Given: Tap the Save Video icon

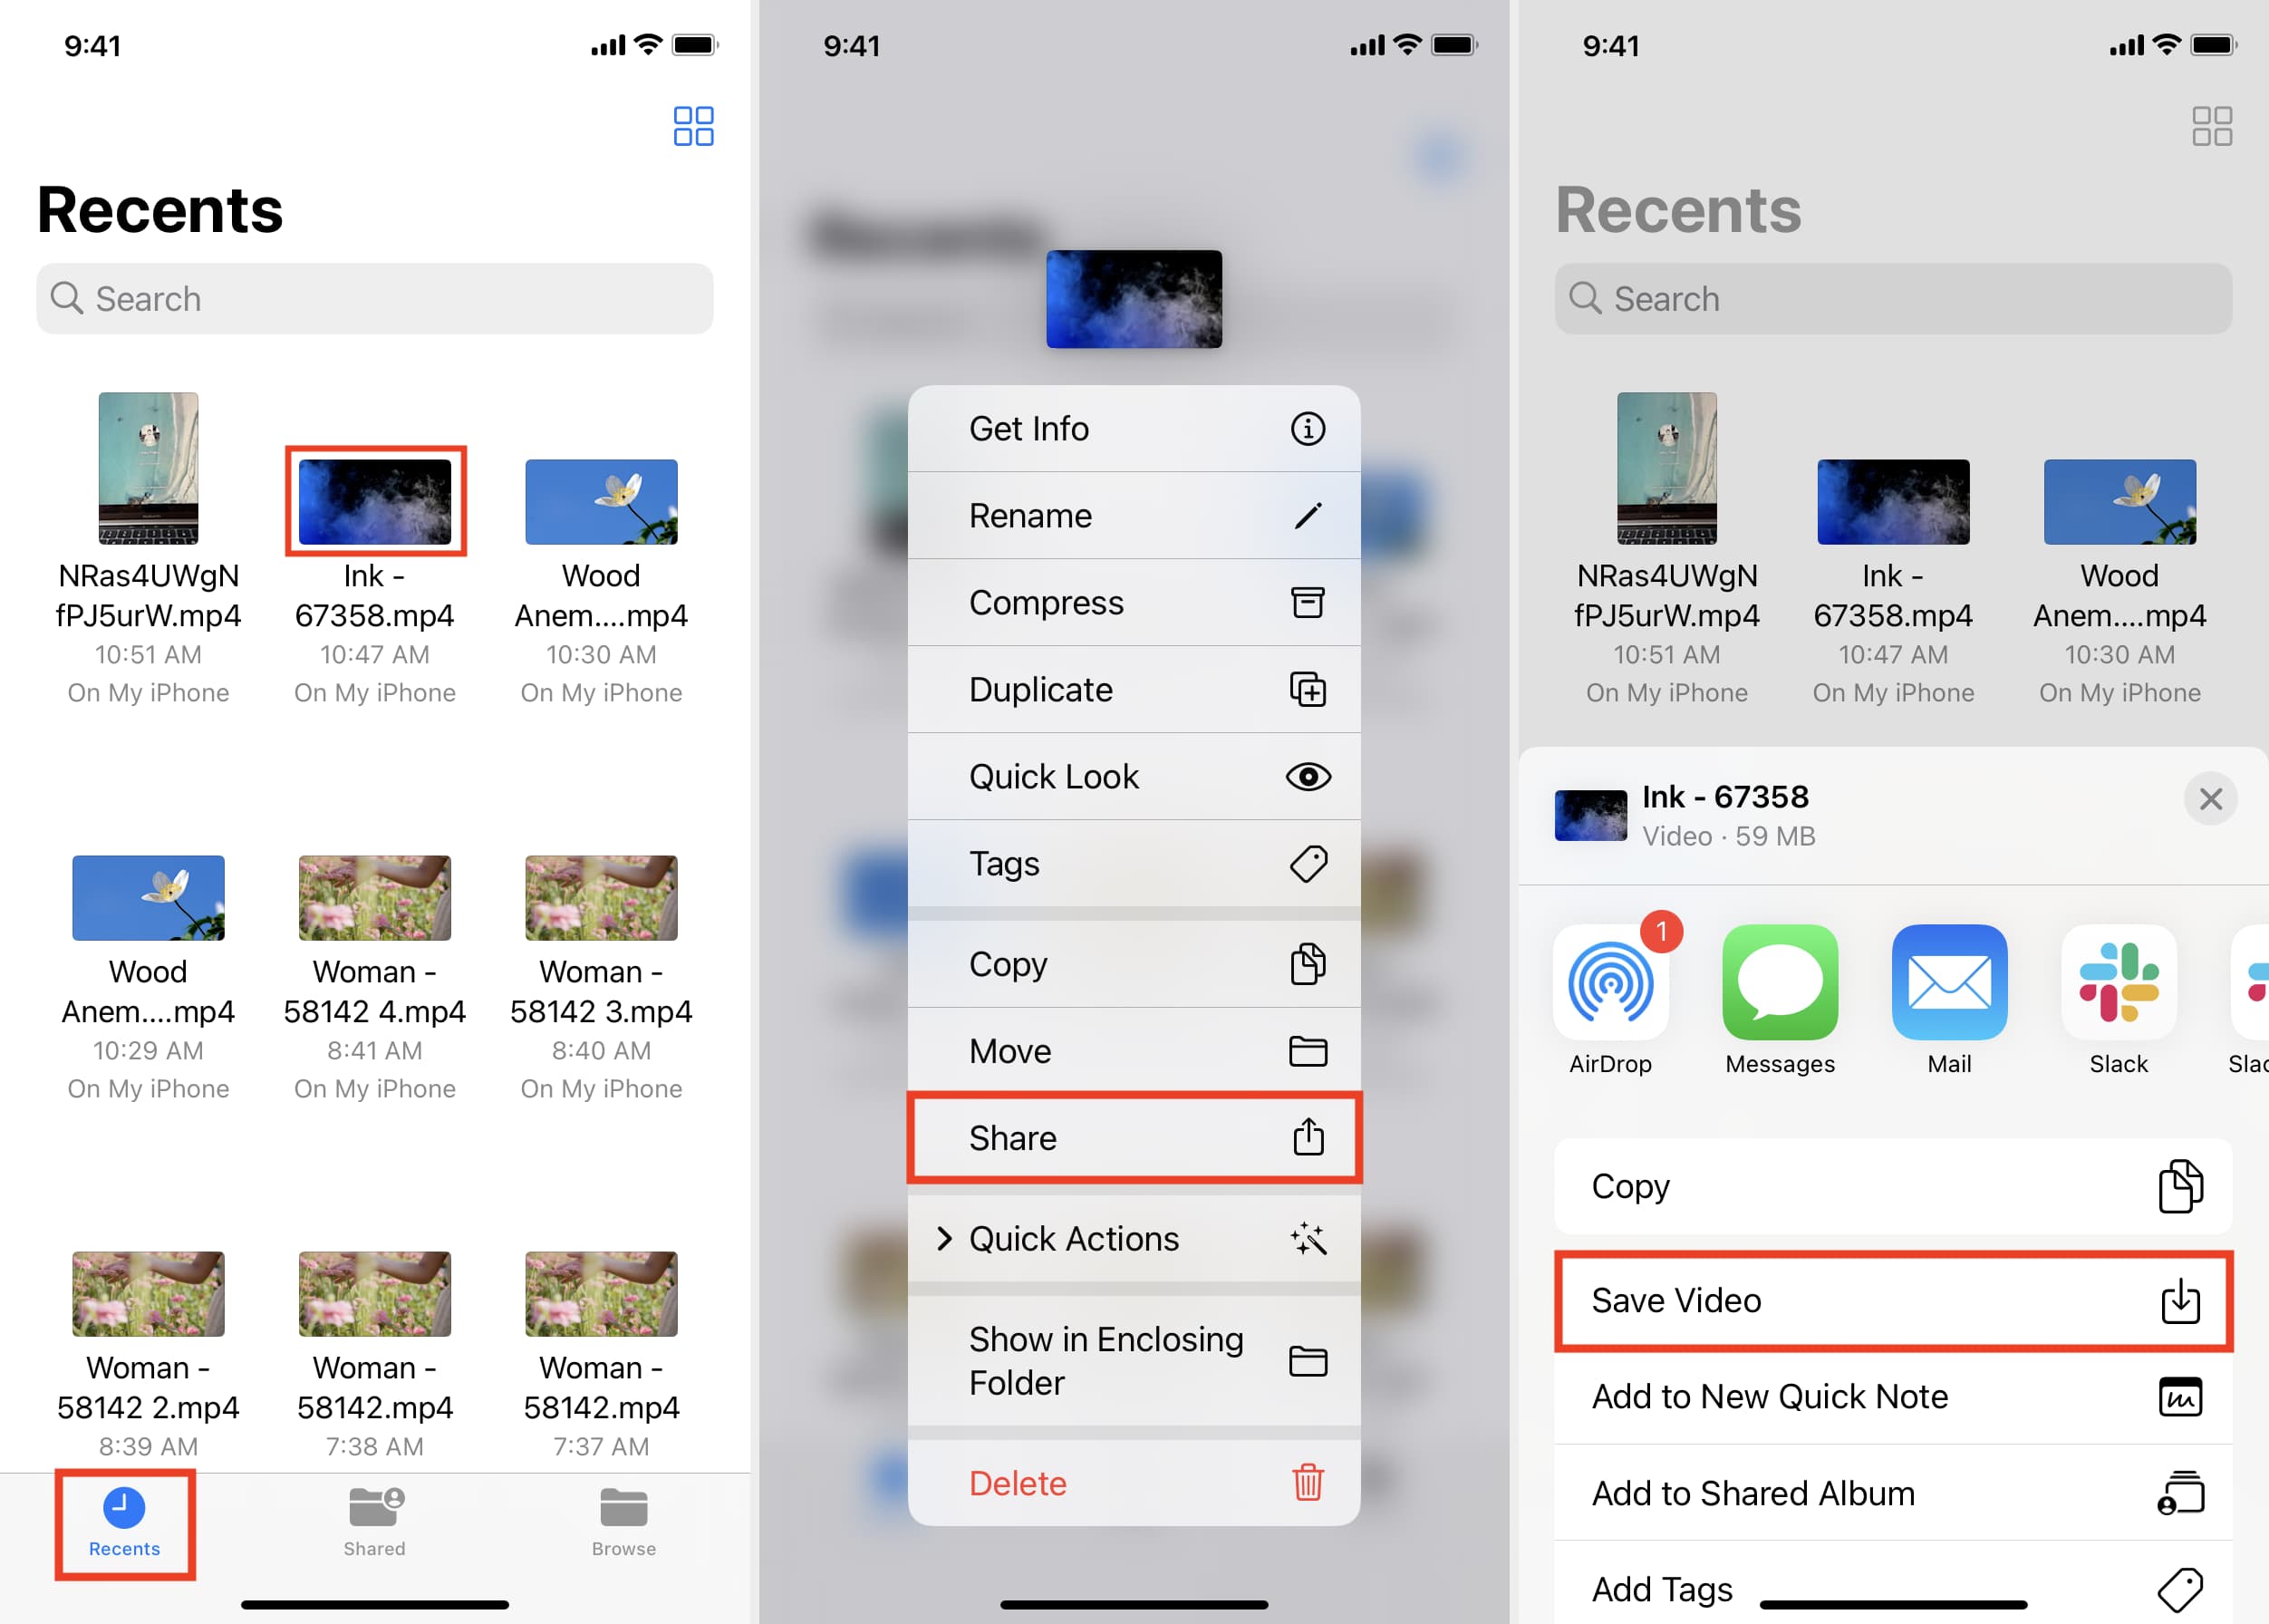Looking at the screenshot, I should [2183, 1300].
